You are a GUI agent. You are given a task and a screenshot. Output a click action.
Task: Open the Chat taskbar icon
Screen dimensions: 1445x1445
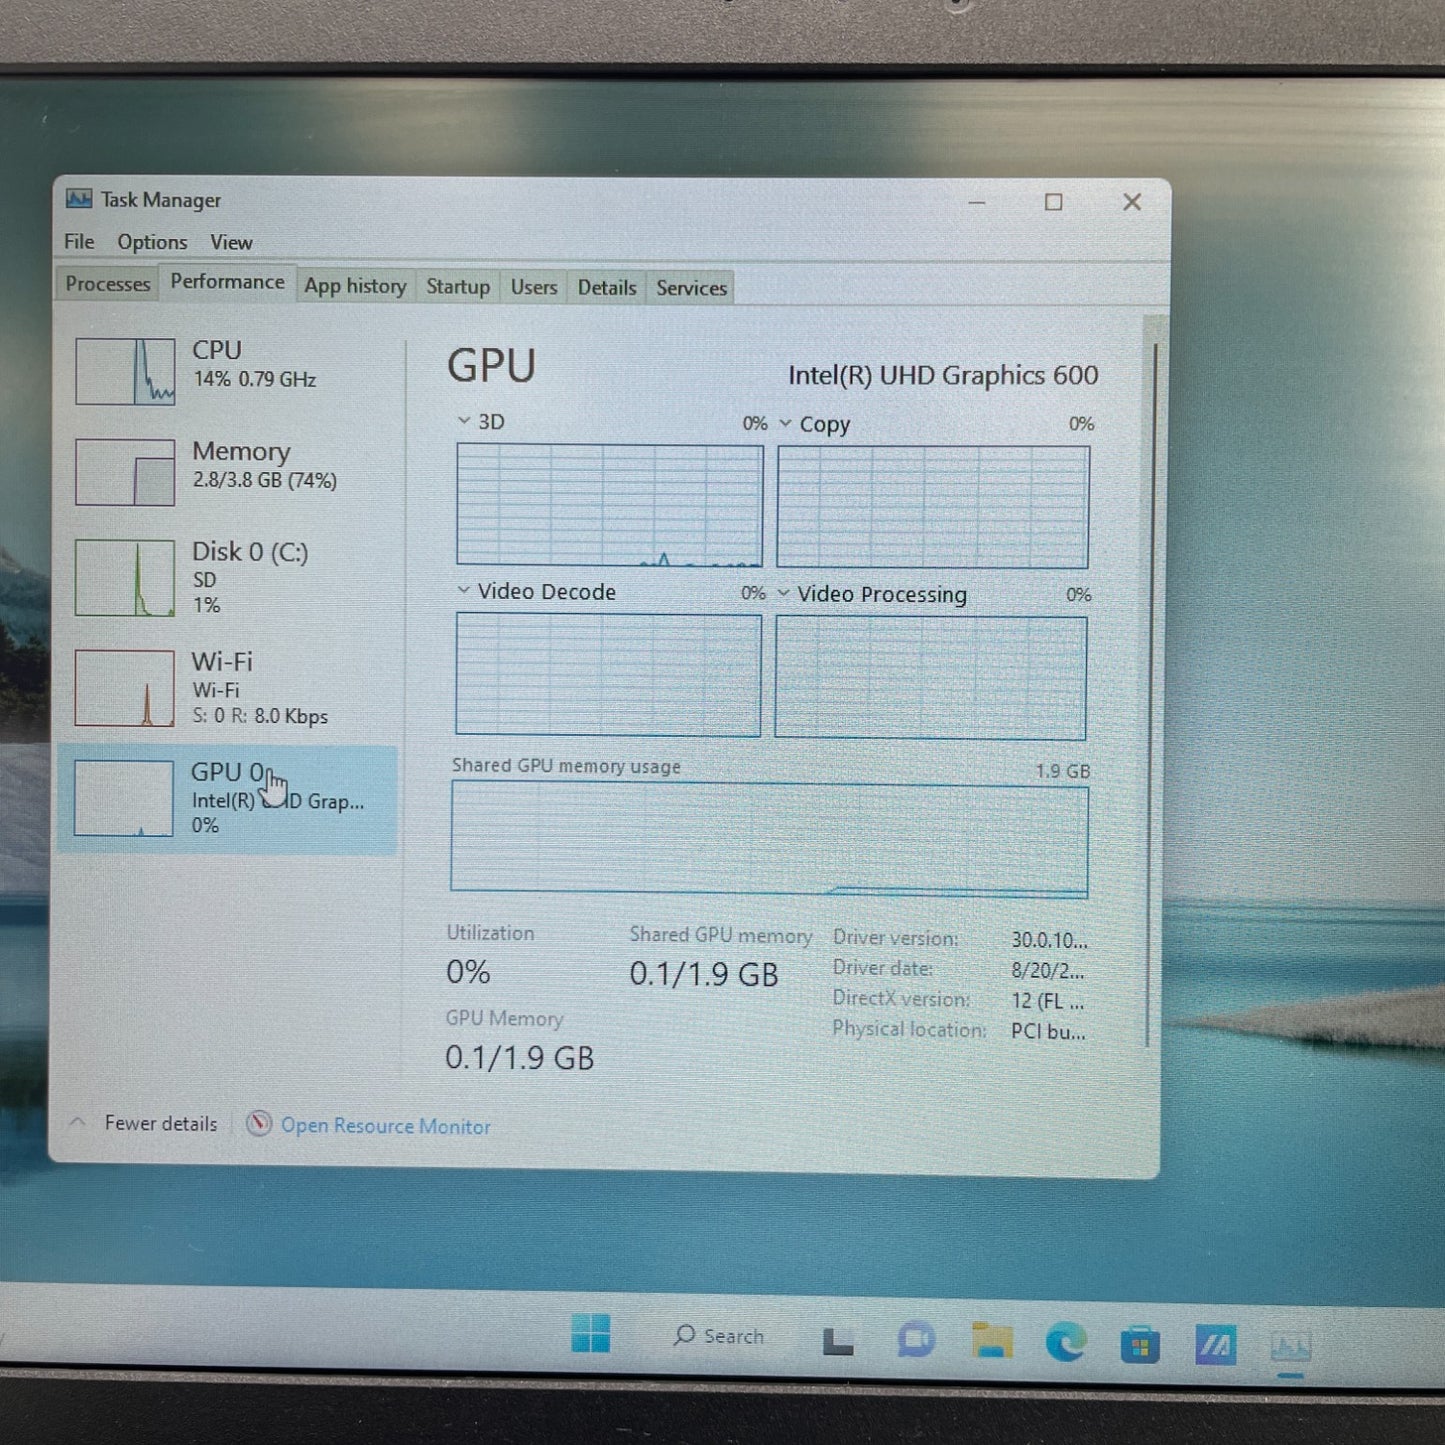[x=915, y=1341]
